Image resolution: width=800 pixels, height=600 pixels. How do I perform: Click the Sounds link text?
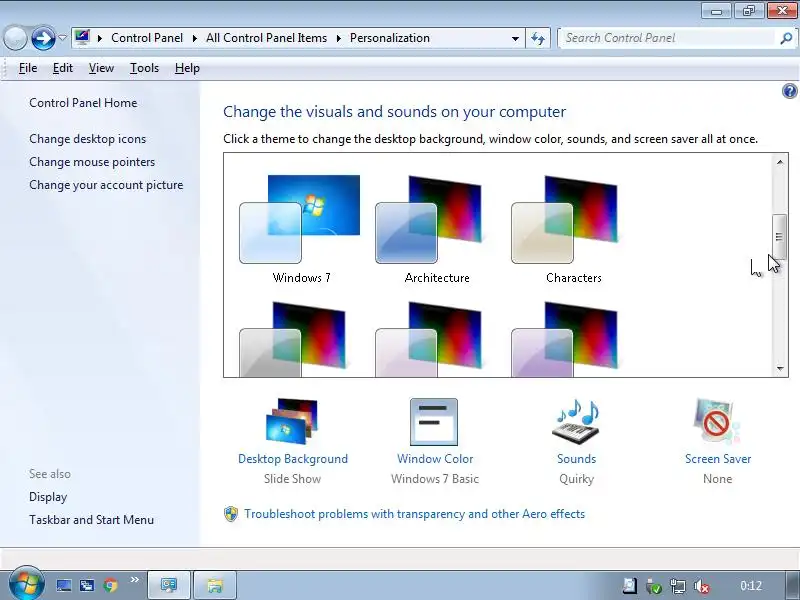(x=577, y=459)
